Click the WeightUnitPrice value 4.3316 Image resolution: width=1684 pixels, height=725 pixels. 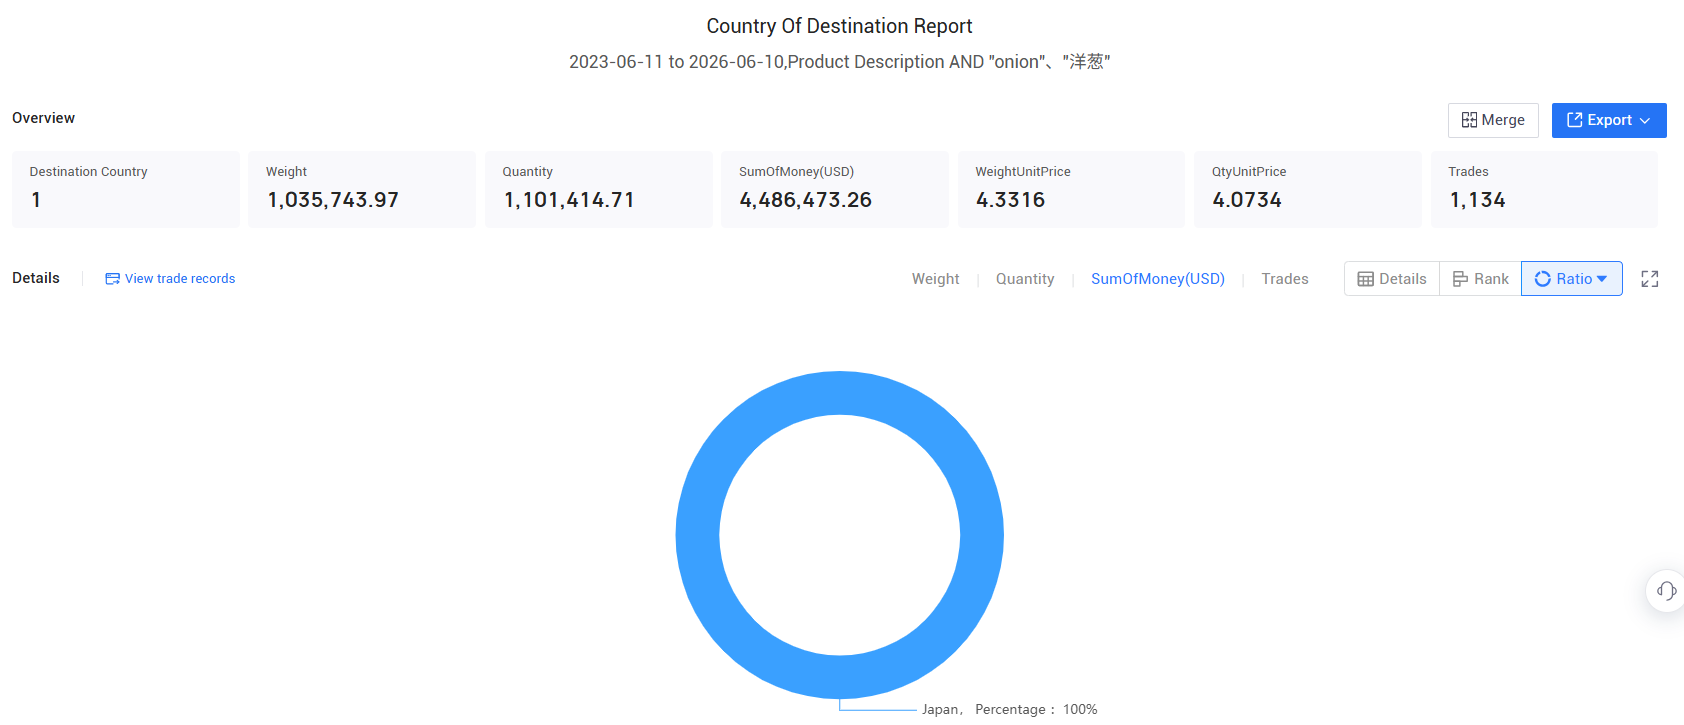[x=1010, y=200]
